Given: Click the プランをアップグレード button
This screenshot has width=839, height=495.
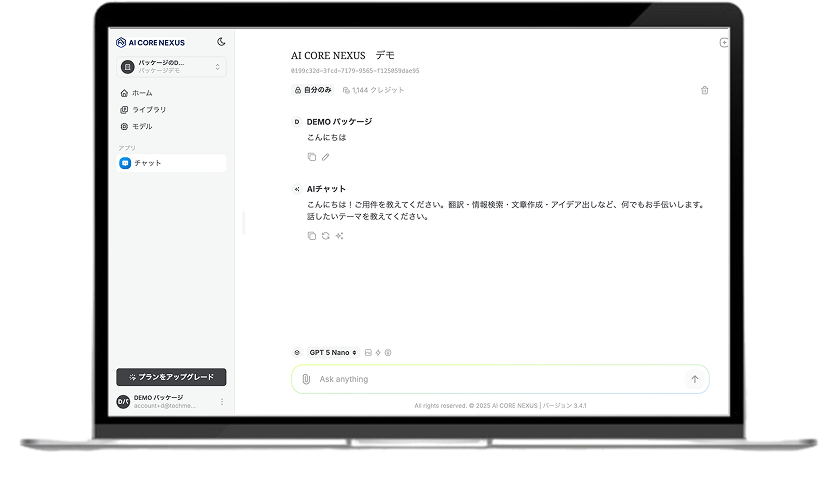Looking at the screenshot, I should (x=171, y=377).
